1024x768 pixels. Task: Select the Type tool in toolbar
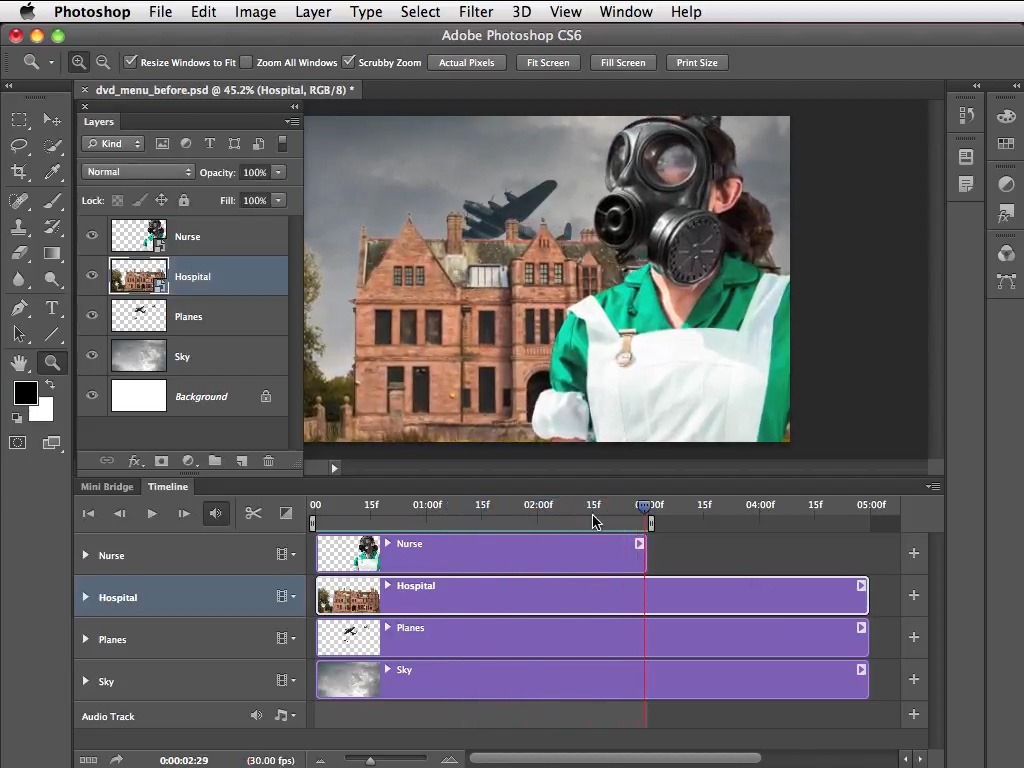(x=52, y=308)
